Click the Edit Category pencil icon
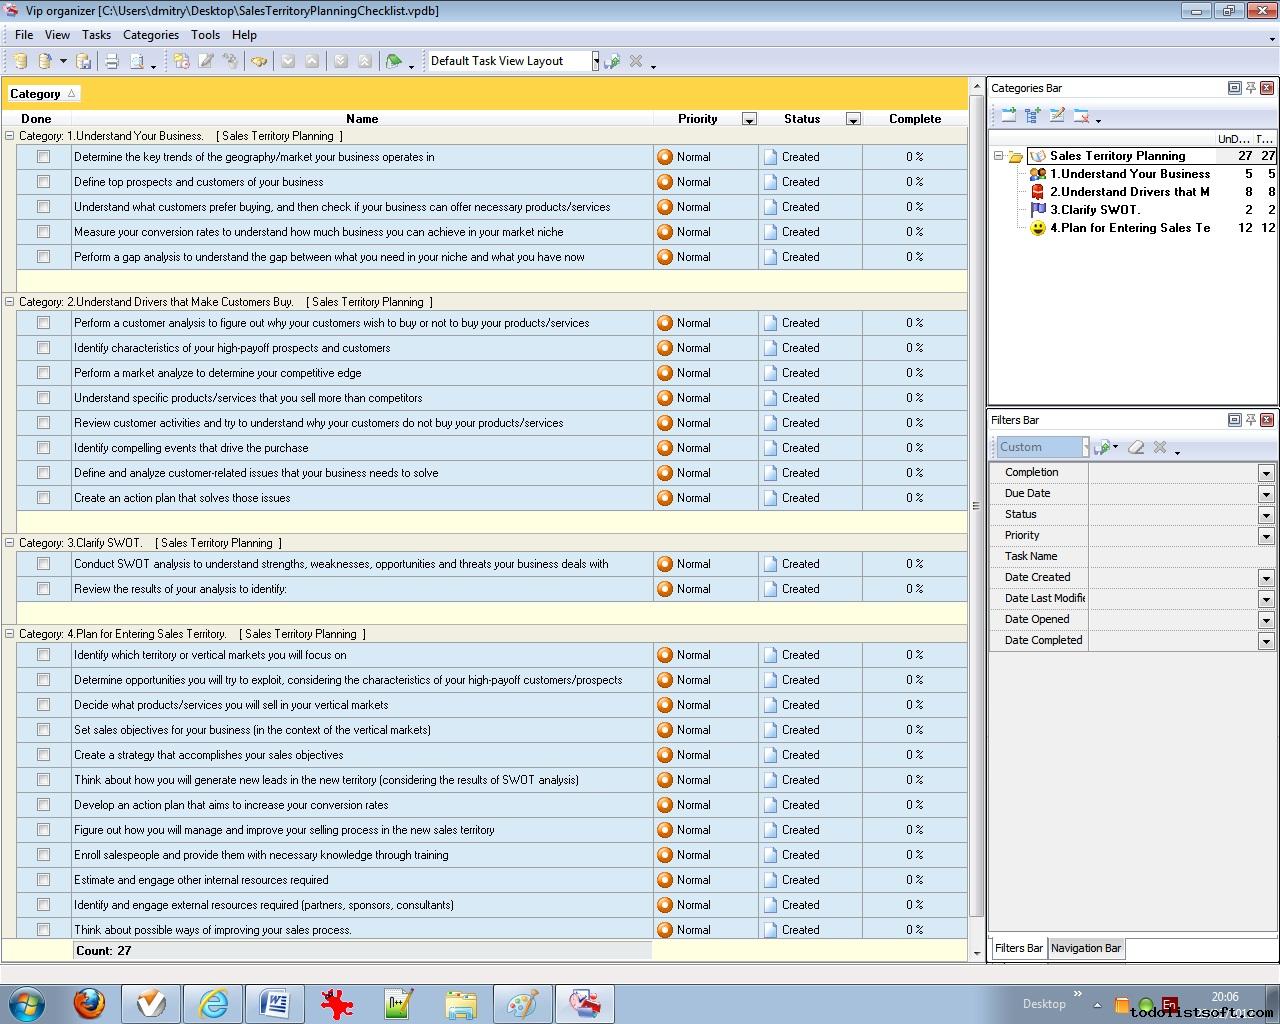Image resolution: width=1280 pixels, height=1024 pixels. [x=1057, y=116]
